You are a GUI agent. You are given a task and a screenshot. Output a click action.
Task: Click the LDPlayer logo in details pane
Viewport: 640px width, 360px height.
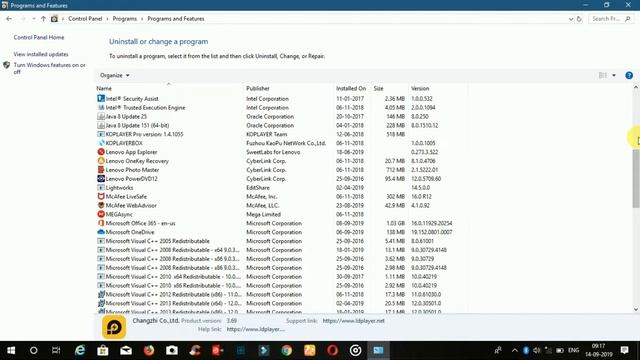(x=114, y=327)
